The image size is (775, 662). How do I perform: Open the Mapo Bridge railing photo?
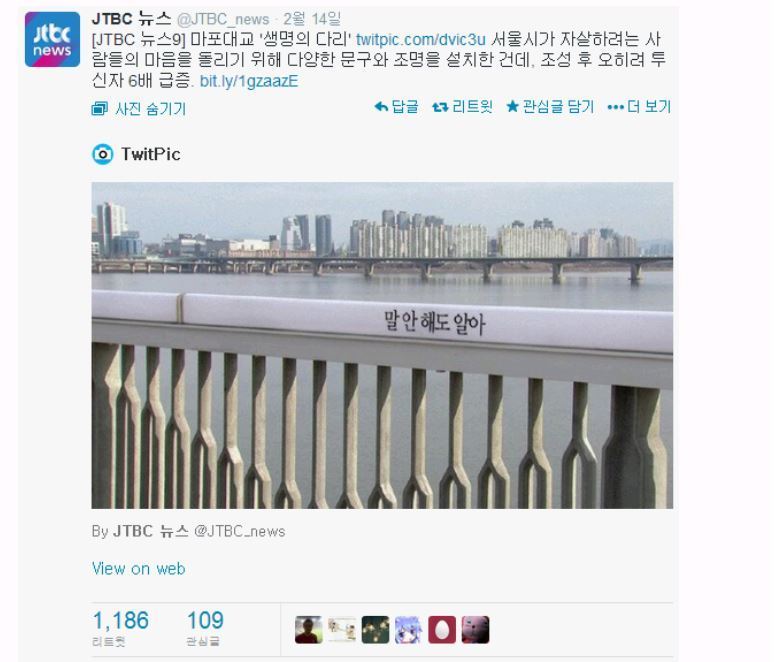tap(382, 346)
